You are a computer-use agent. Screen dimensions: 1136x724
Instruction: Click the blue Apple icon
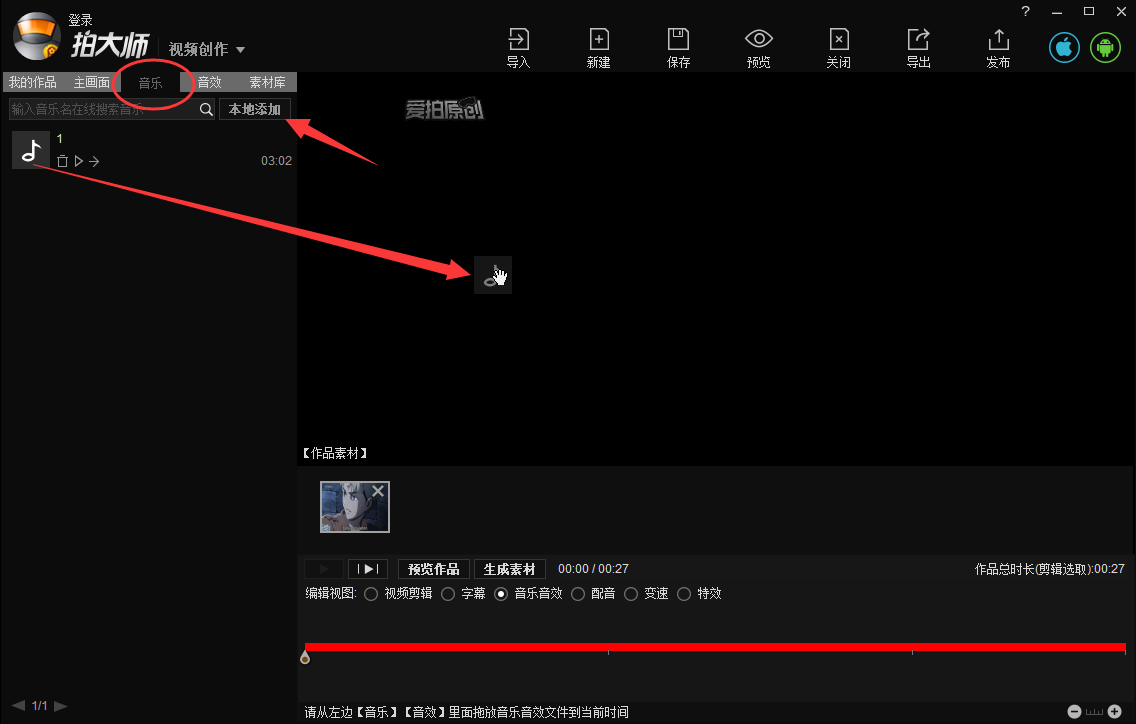[1064, 47]
